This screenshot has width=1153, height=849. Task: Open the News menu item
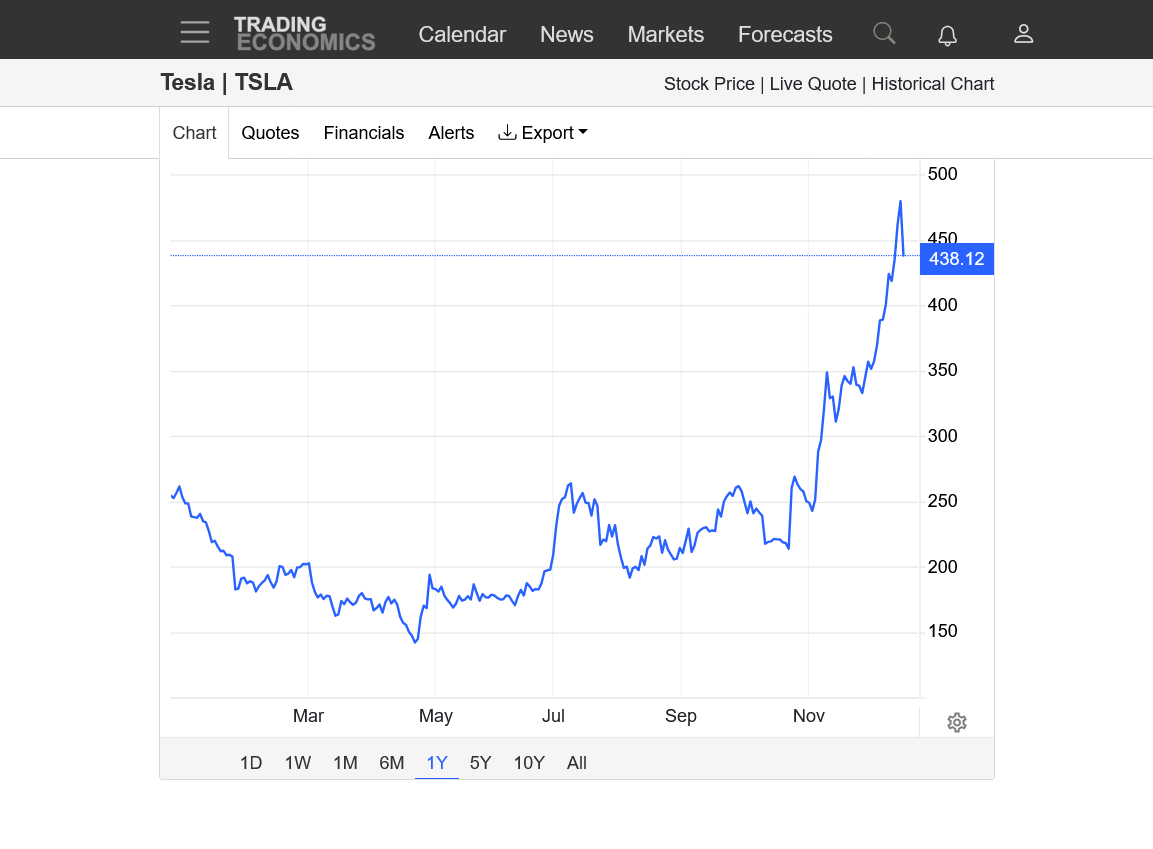(567, 34)
